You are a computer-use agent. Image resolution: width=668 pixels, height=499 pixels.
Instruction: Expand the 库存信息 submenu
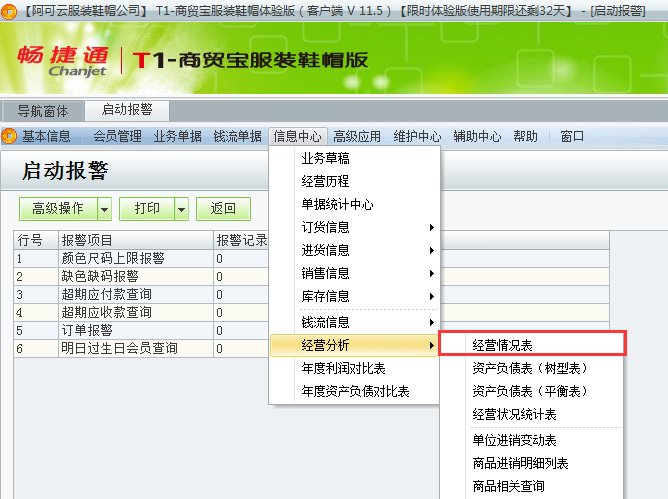354,297
